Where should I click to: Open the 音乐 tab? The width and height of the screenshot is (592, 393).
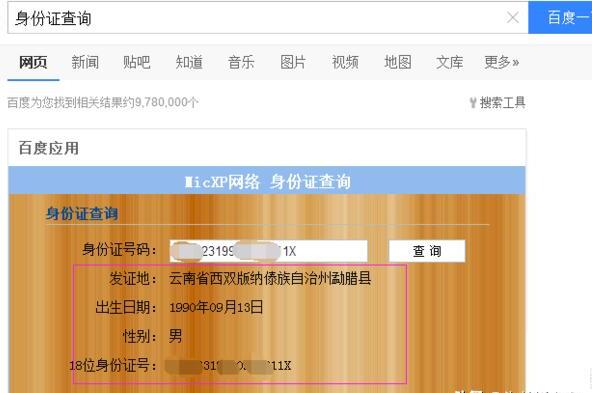tap(241, 62)
